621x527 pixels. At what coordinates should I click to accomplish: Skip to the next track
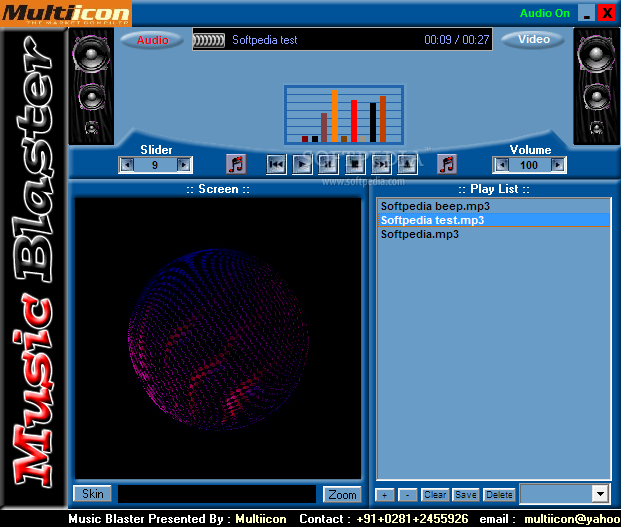pos(381,164)
